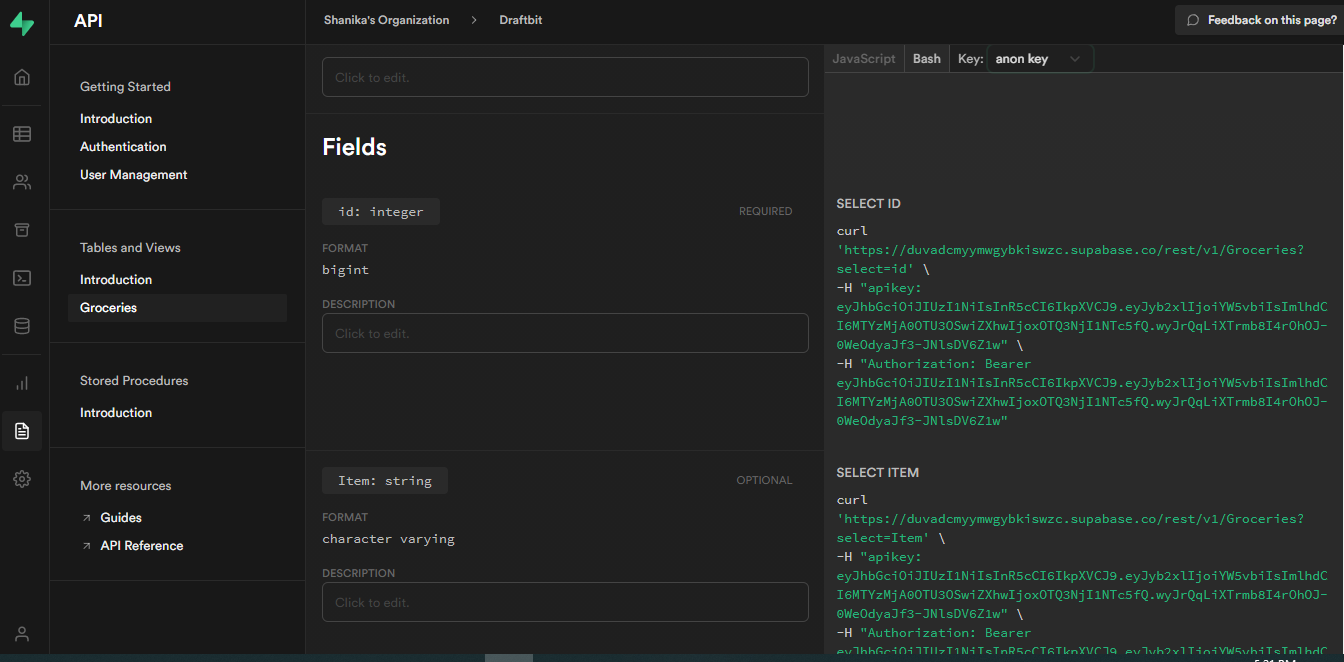Open the Database panel icon
Image resolution: width=1344 pixels, height=662 pixels.
click(x=21, y=325)
